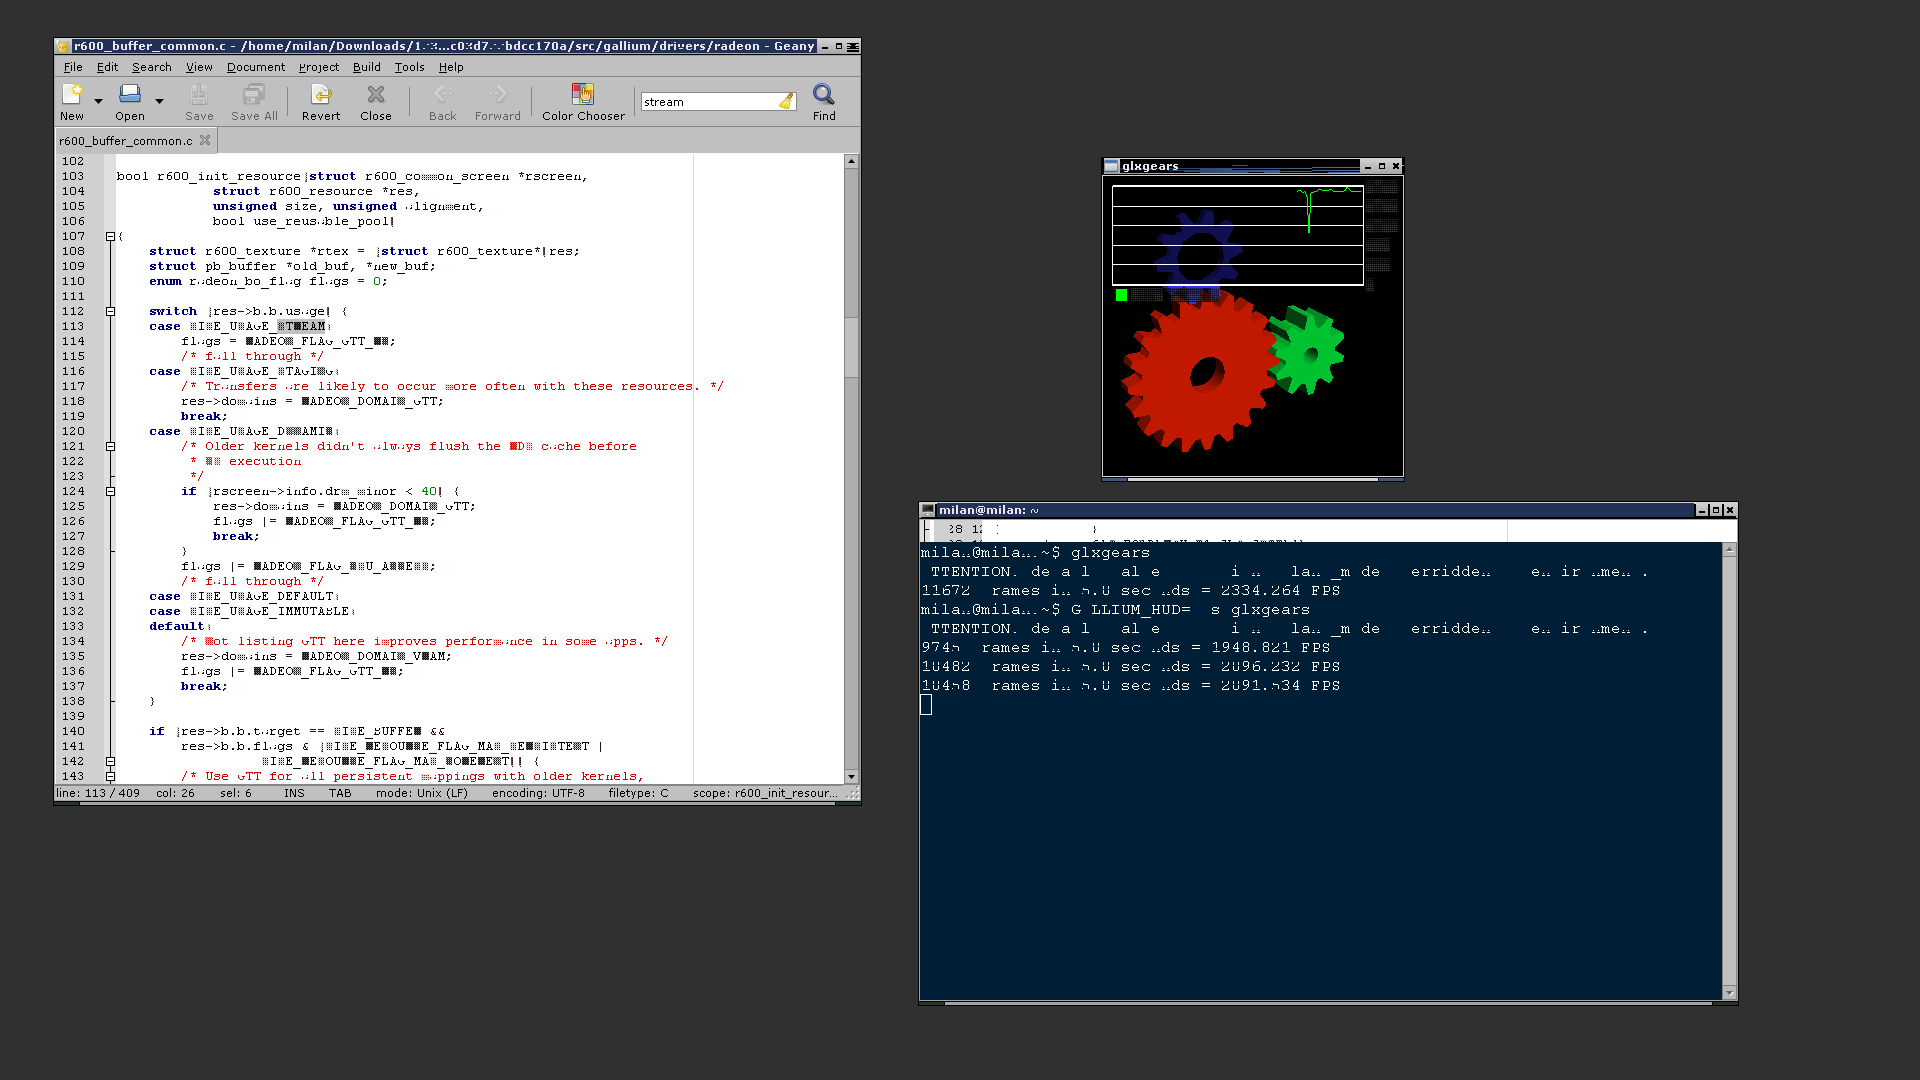1920x1080 pixels.
Task: Click the Revert document icon
Action: (x=321, y=95)
